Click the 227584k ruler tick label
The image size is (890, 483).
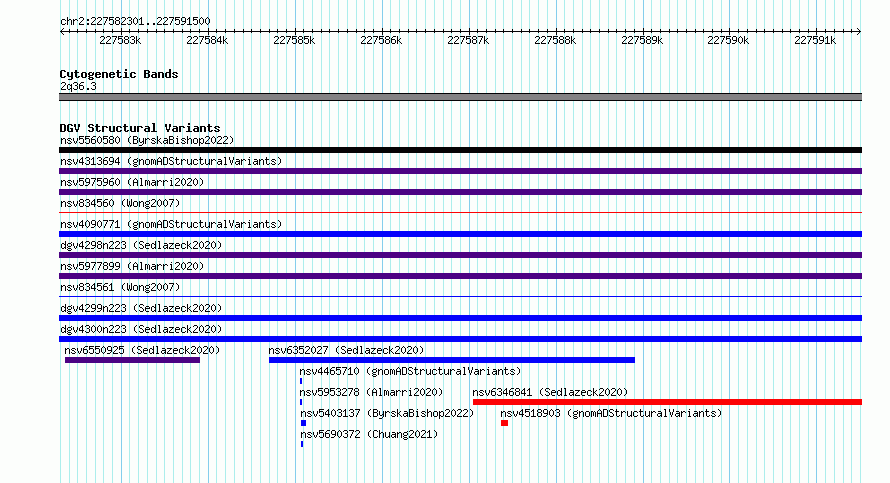[207, 40]
